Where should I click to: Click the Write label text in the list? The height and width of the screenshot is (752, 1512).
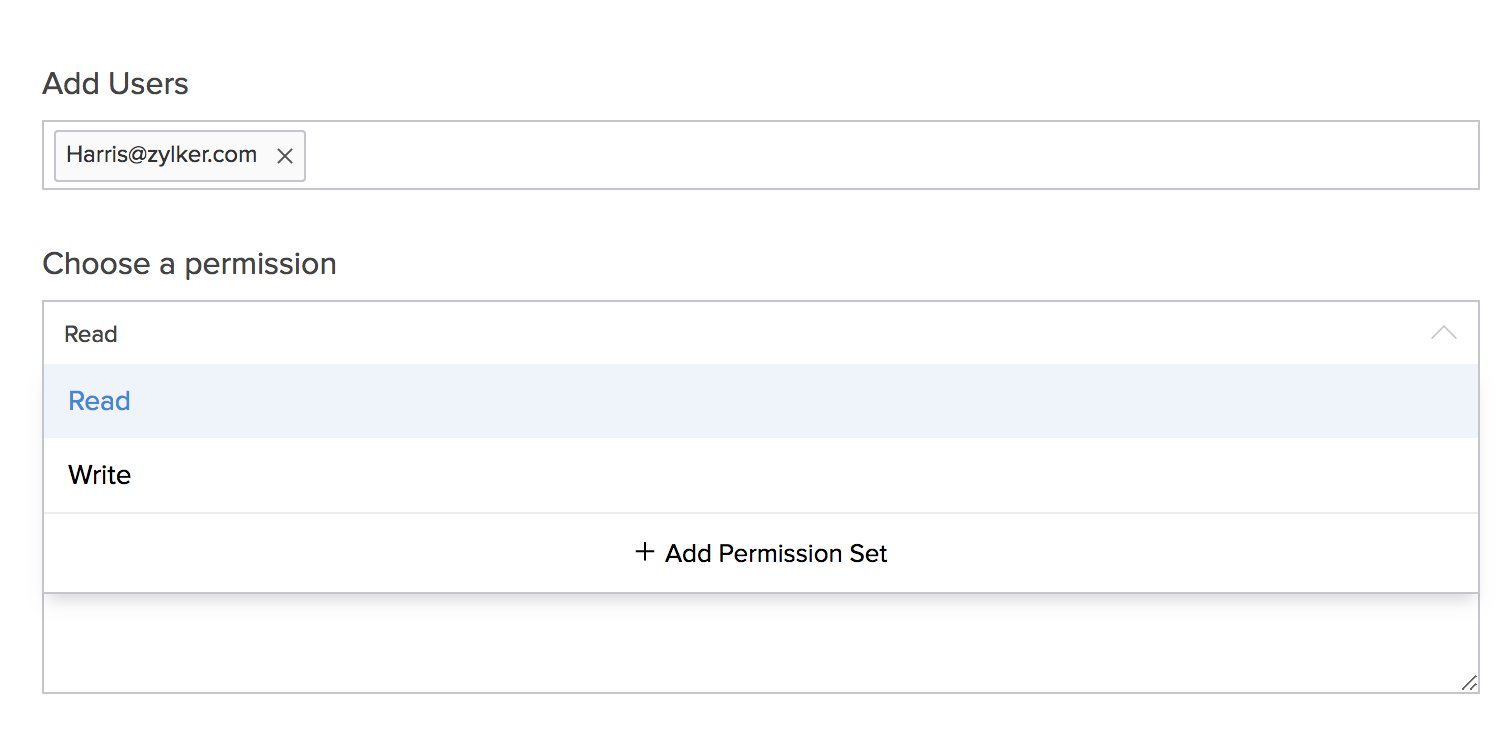coord(99,475)
